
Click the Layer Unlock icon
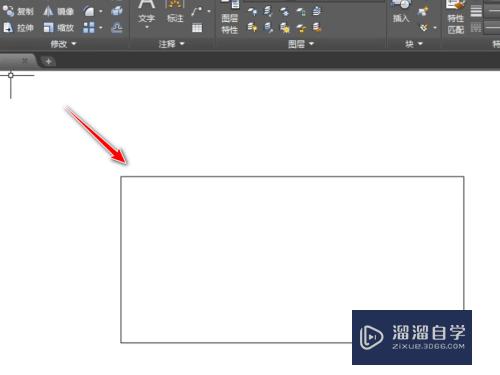301,28
